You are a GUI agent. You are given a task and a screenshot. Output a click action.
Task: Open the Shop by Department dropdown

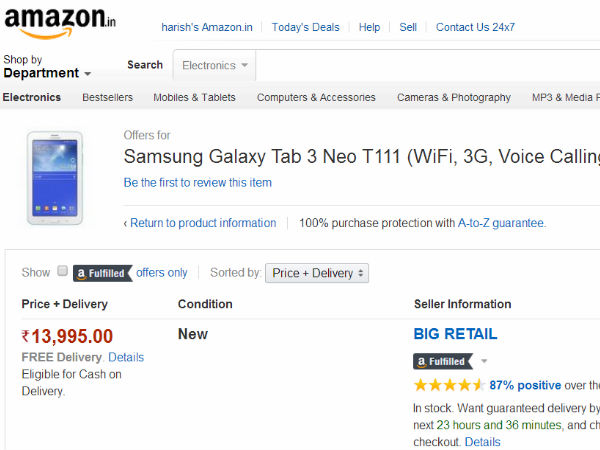[x=46, y=67]
